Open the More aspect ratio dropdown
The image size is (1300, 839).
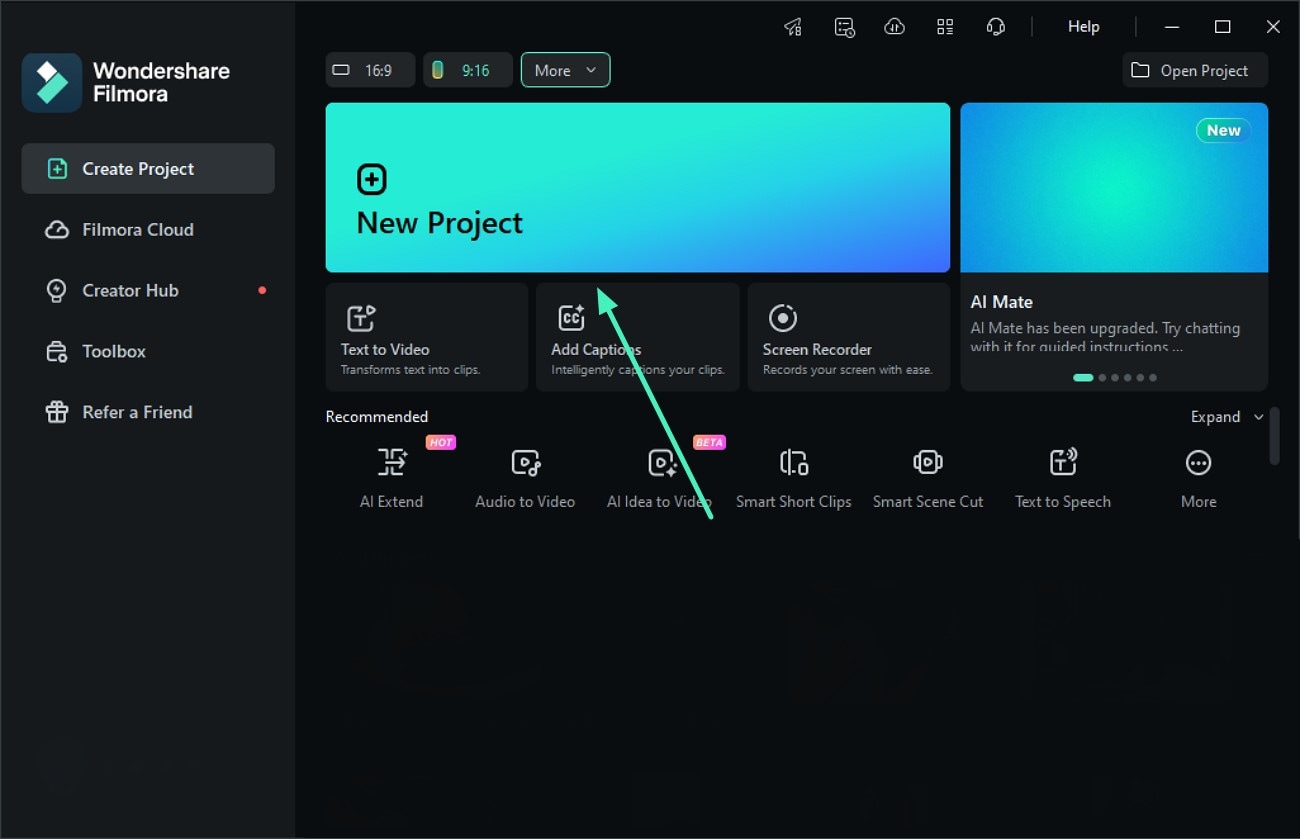pyautogui.click(x=565, y=70)
